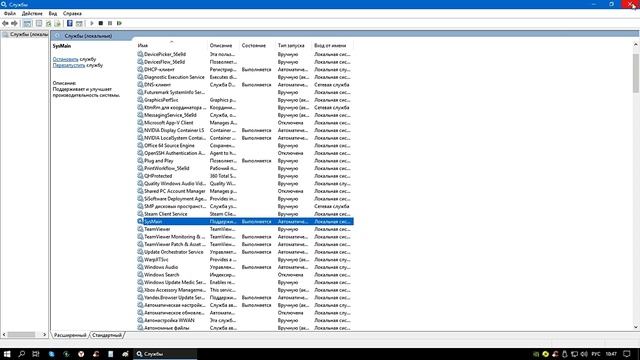Select the QHProtected service row
Image resolution: width=640 pixels, height=360 pixels.
click(245, 176)
